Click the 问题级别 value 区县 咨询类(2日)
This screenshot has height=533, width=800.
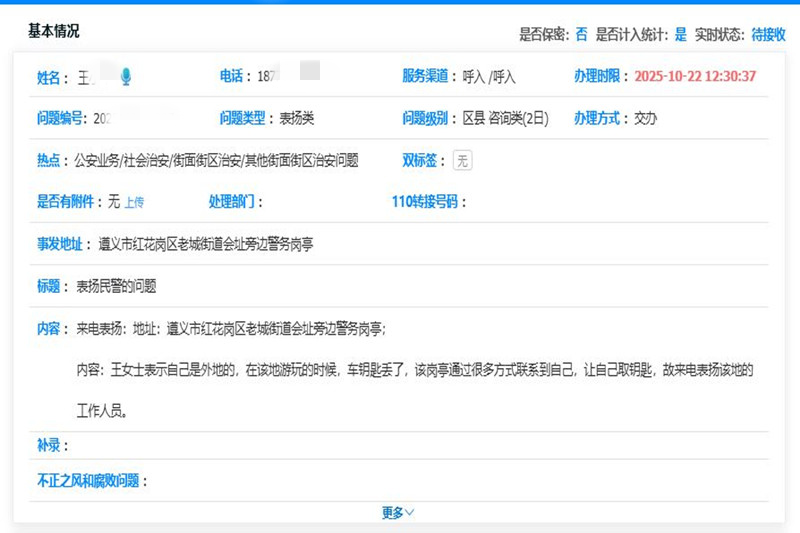pyautogui.click(x=505, y=118)
